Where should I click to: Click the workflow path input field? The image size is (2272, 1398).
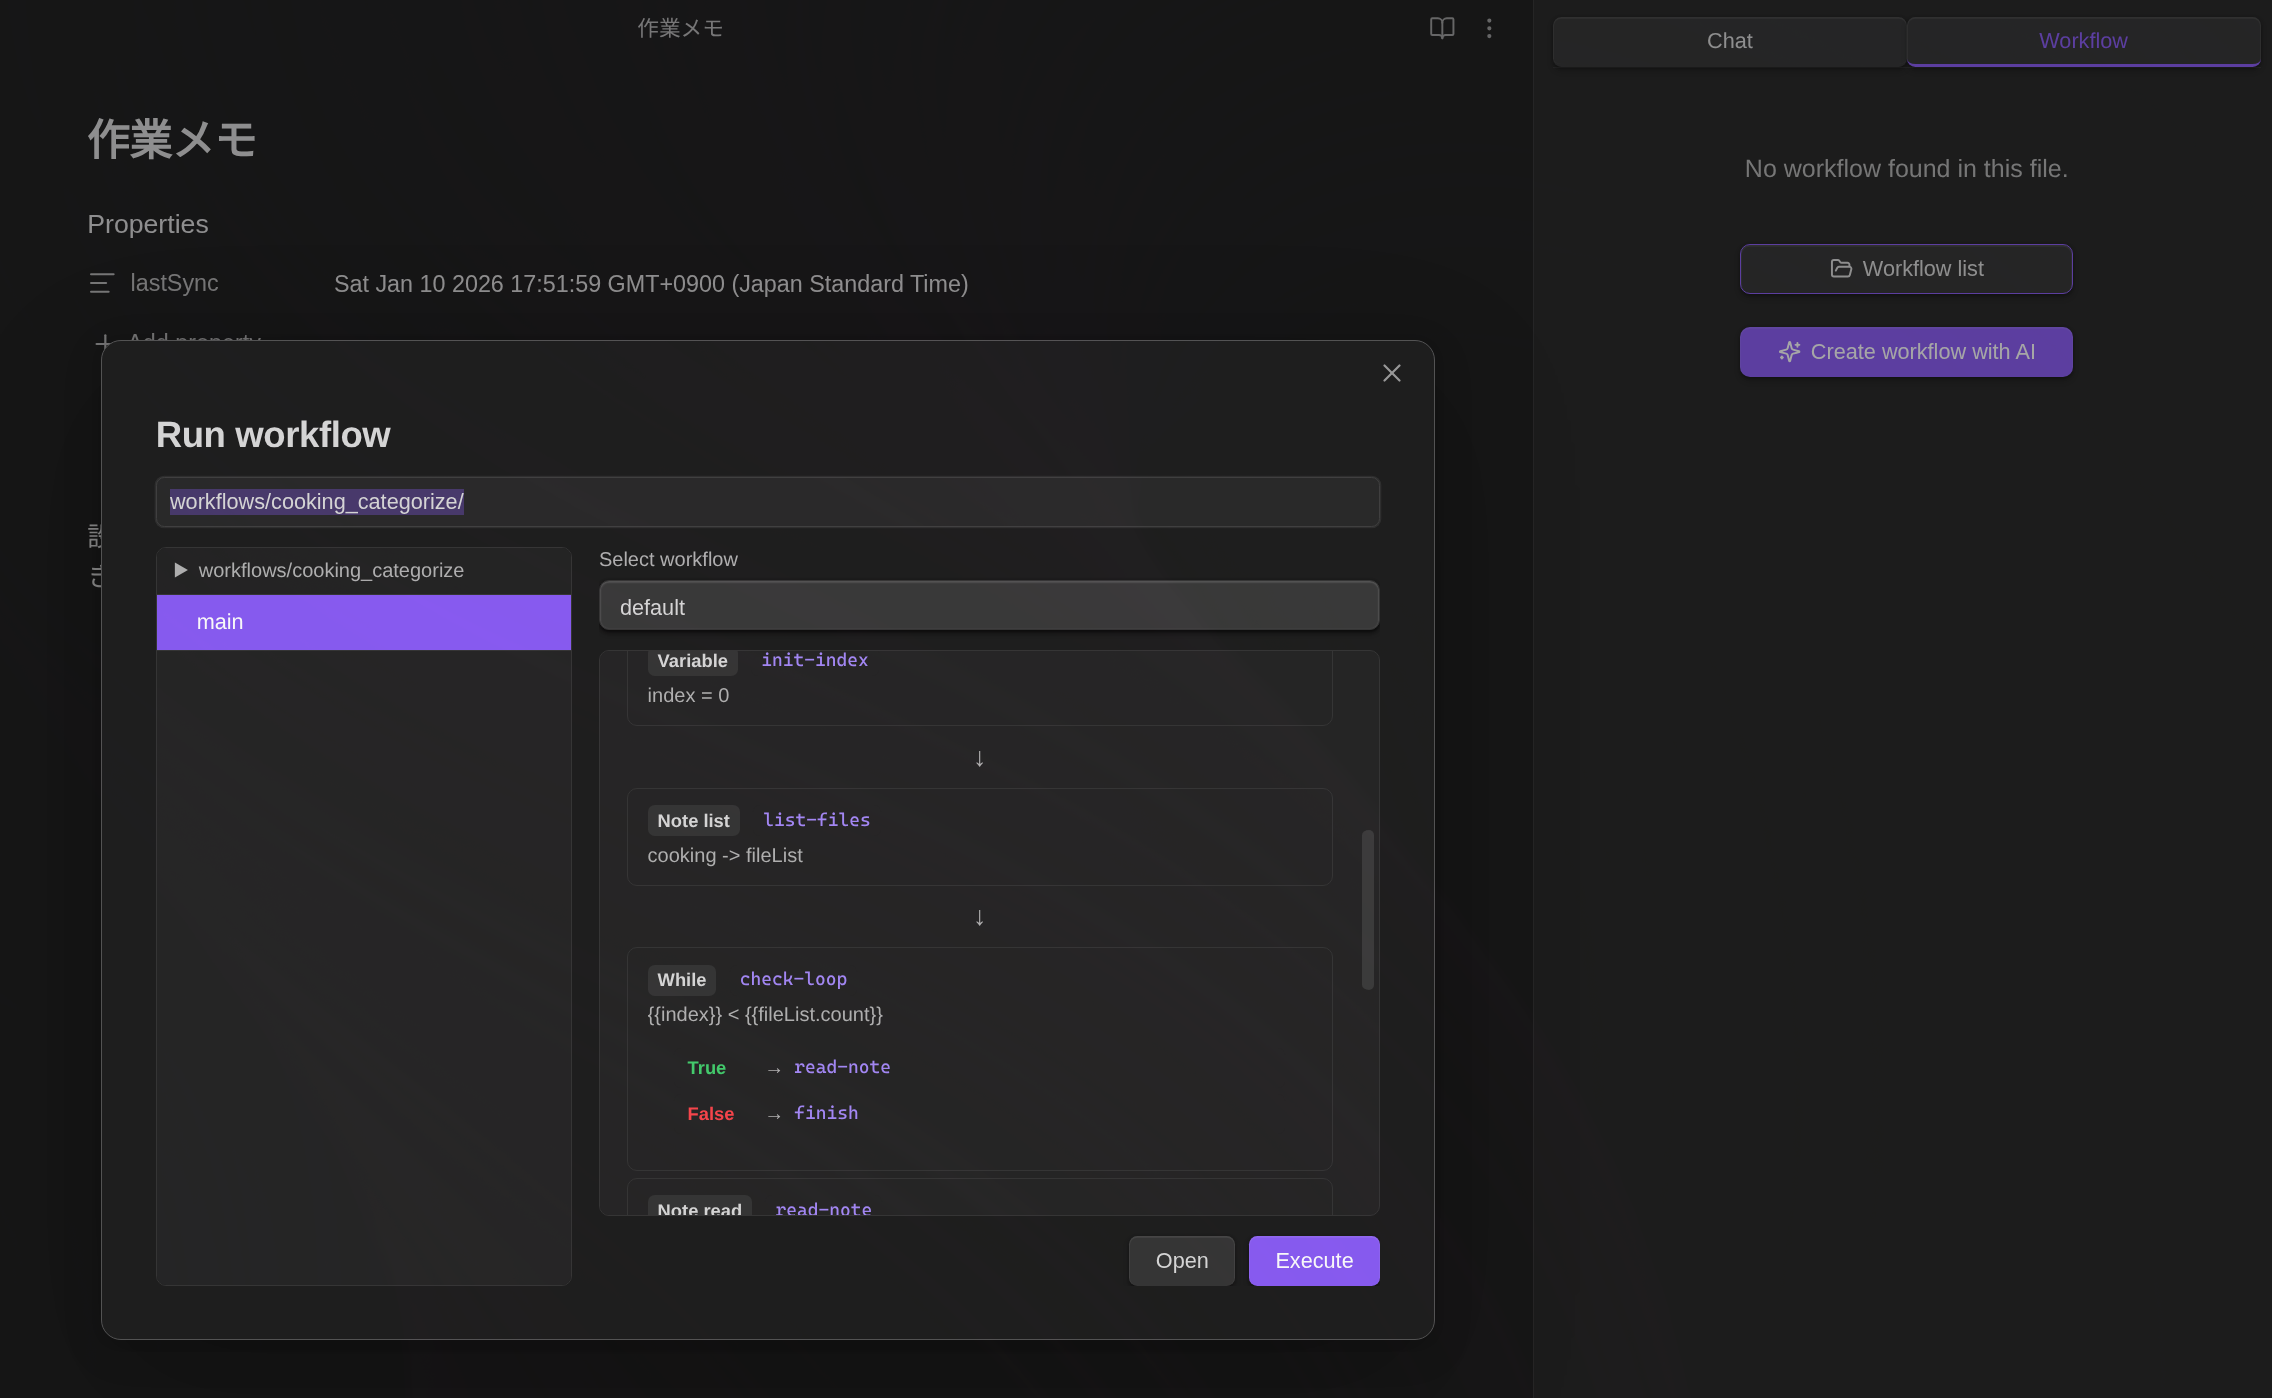(x=767, y=502)
